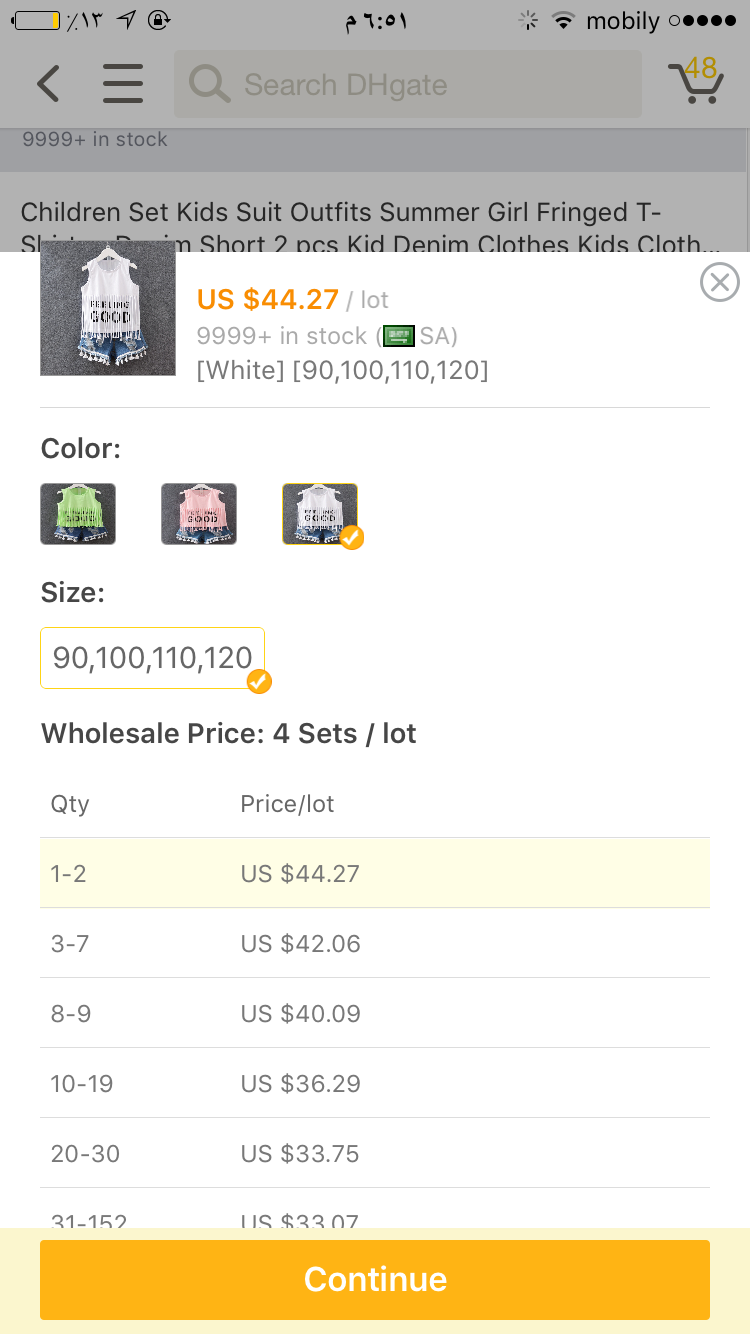
Task: Tap the SA country flag icon
Action: click(x=399, y=336)
